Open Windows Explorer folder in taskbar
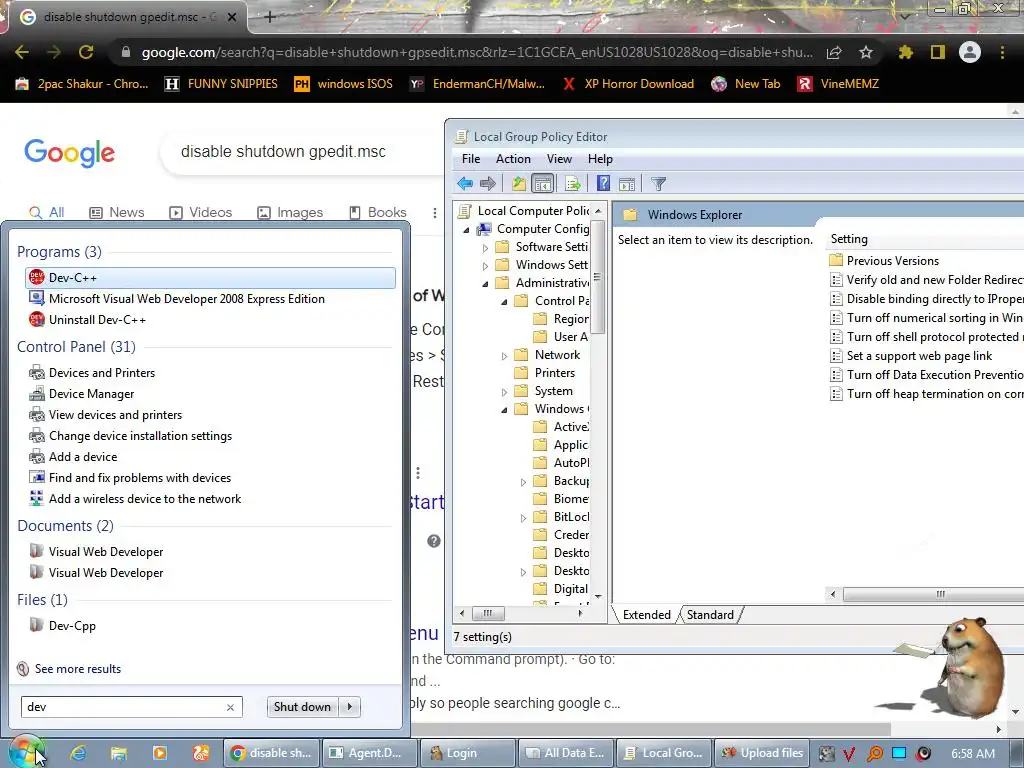The width and height of the screenshot is (1024, 768). pyautogui.click(x=118, y=753)
